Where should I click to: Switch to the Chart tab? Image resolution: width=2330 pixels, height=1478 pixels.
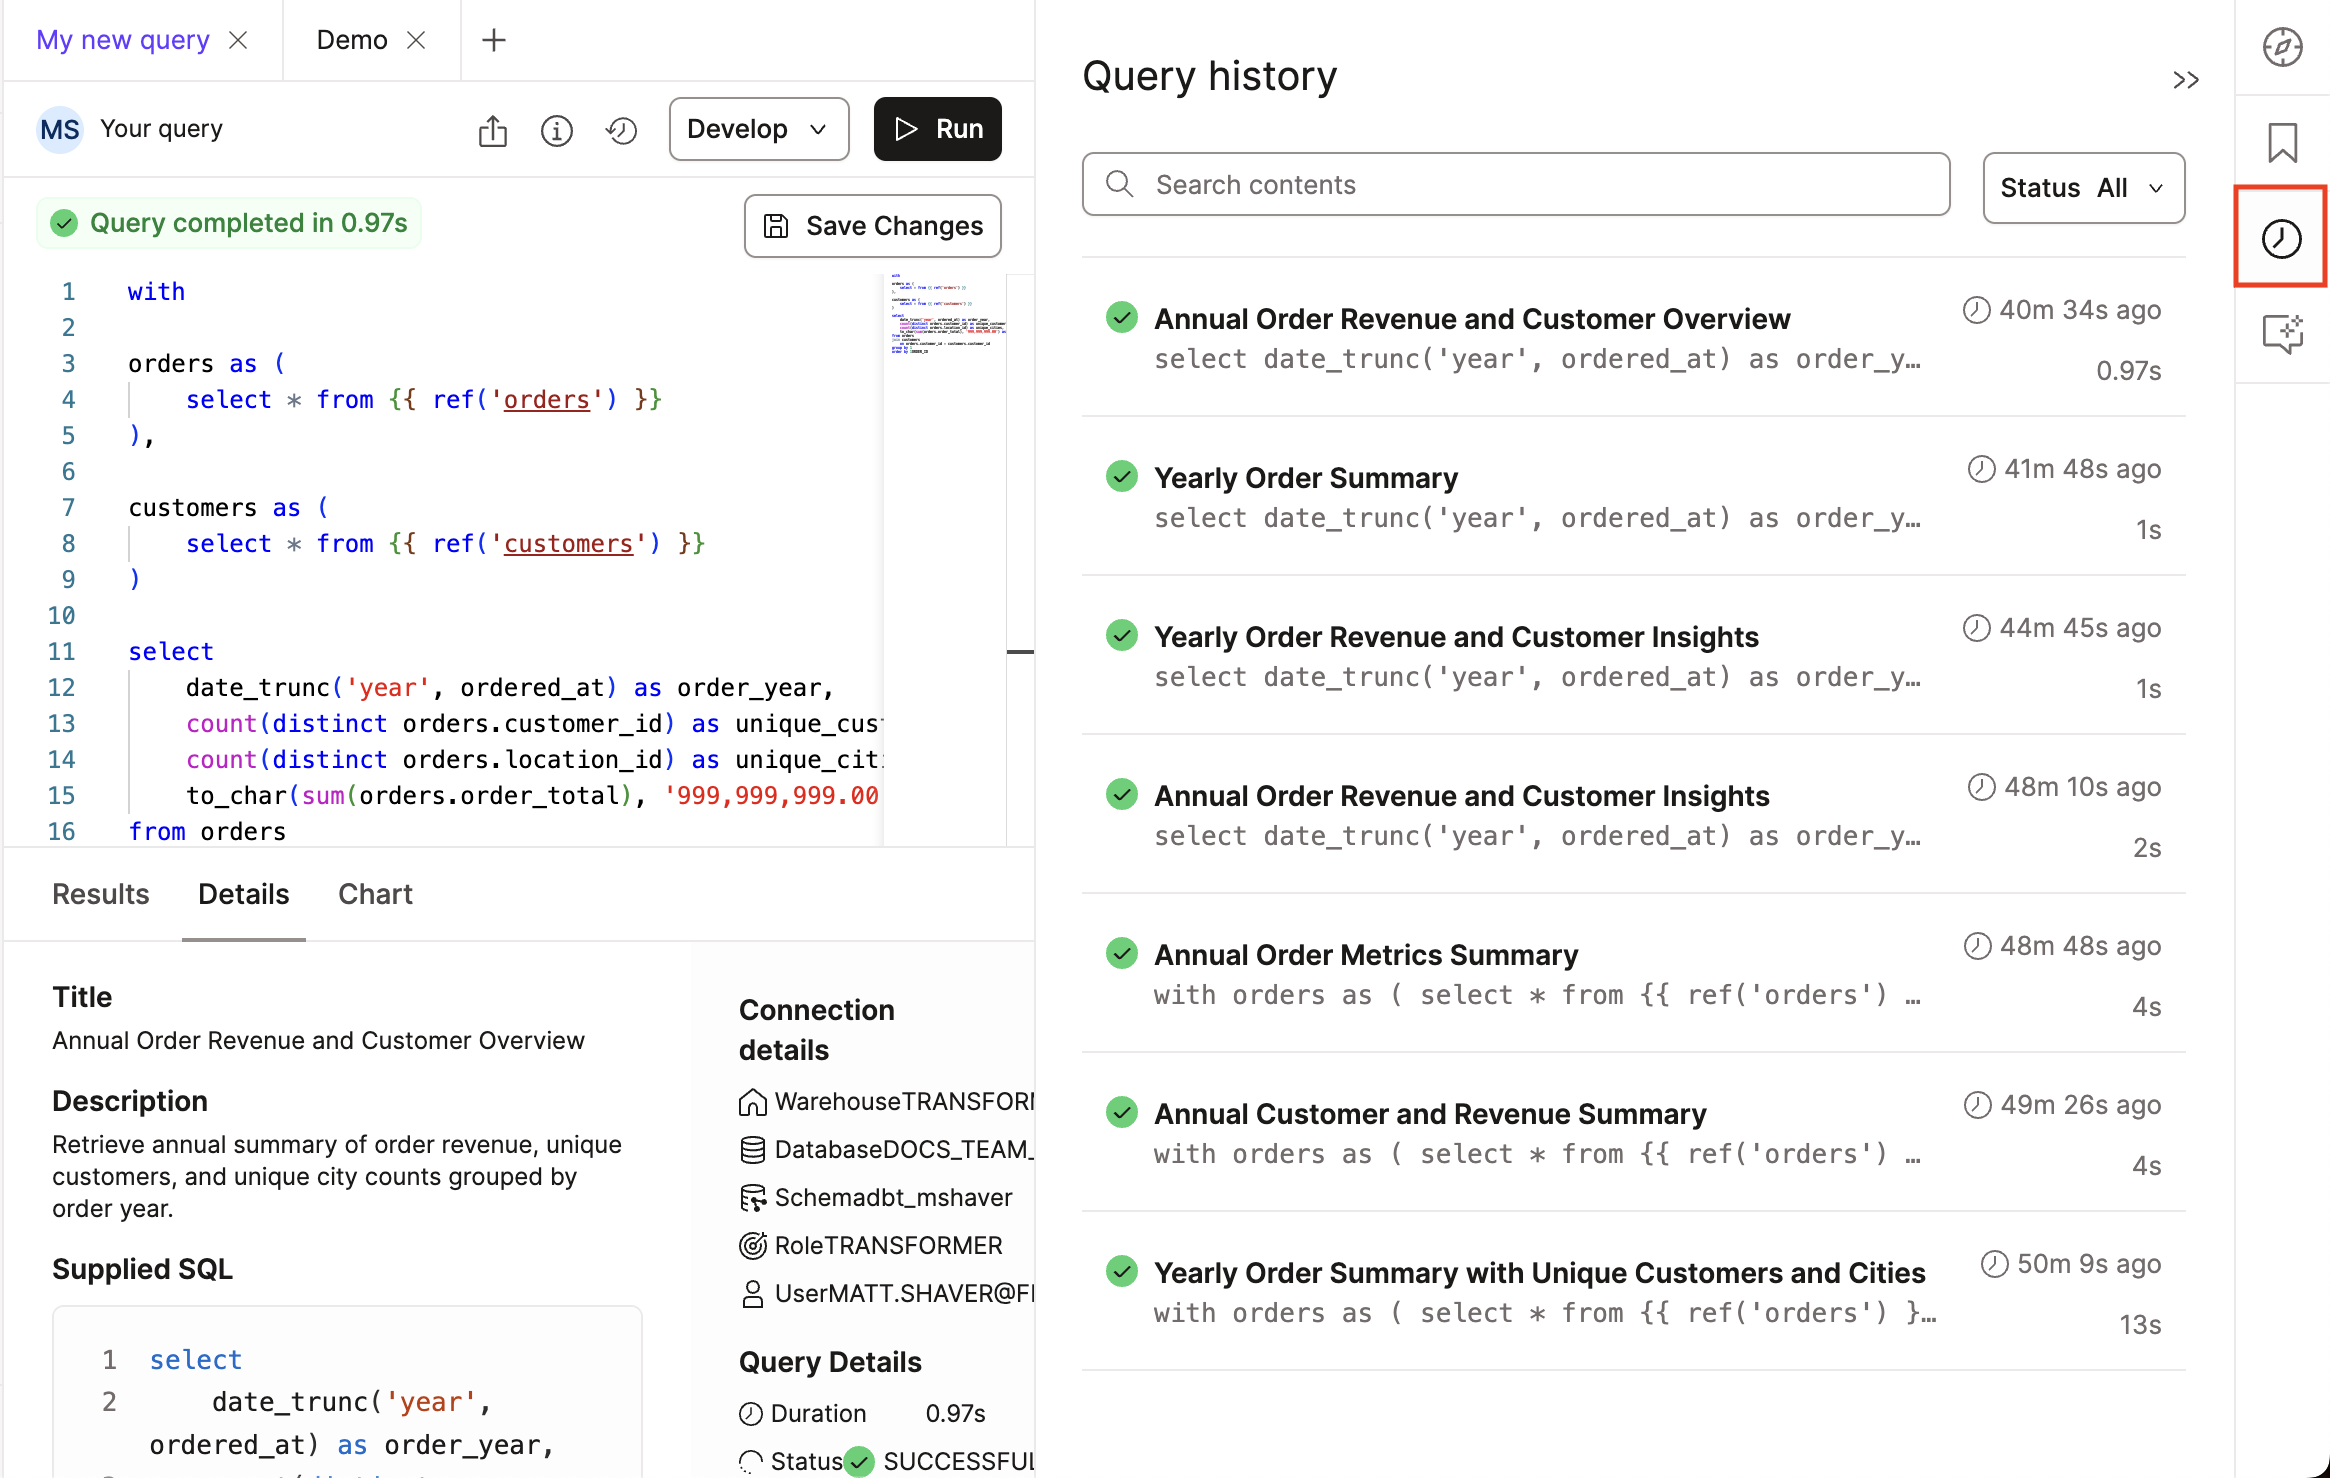[375, 894]
